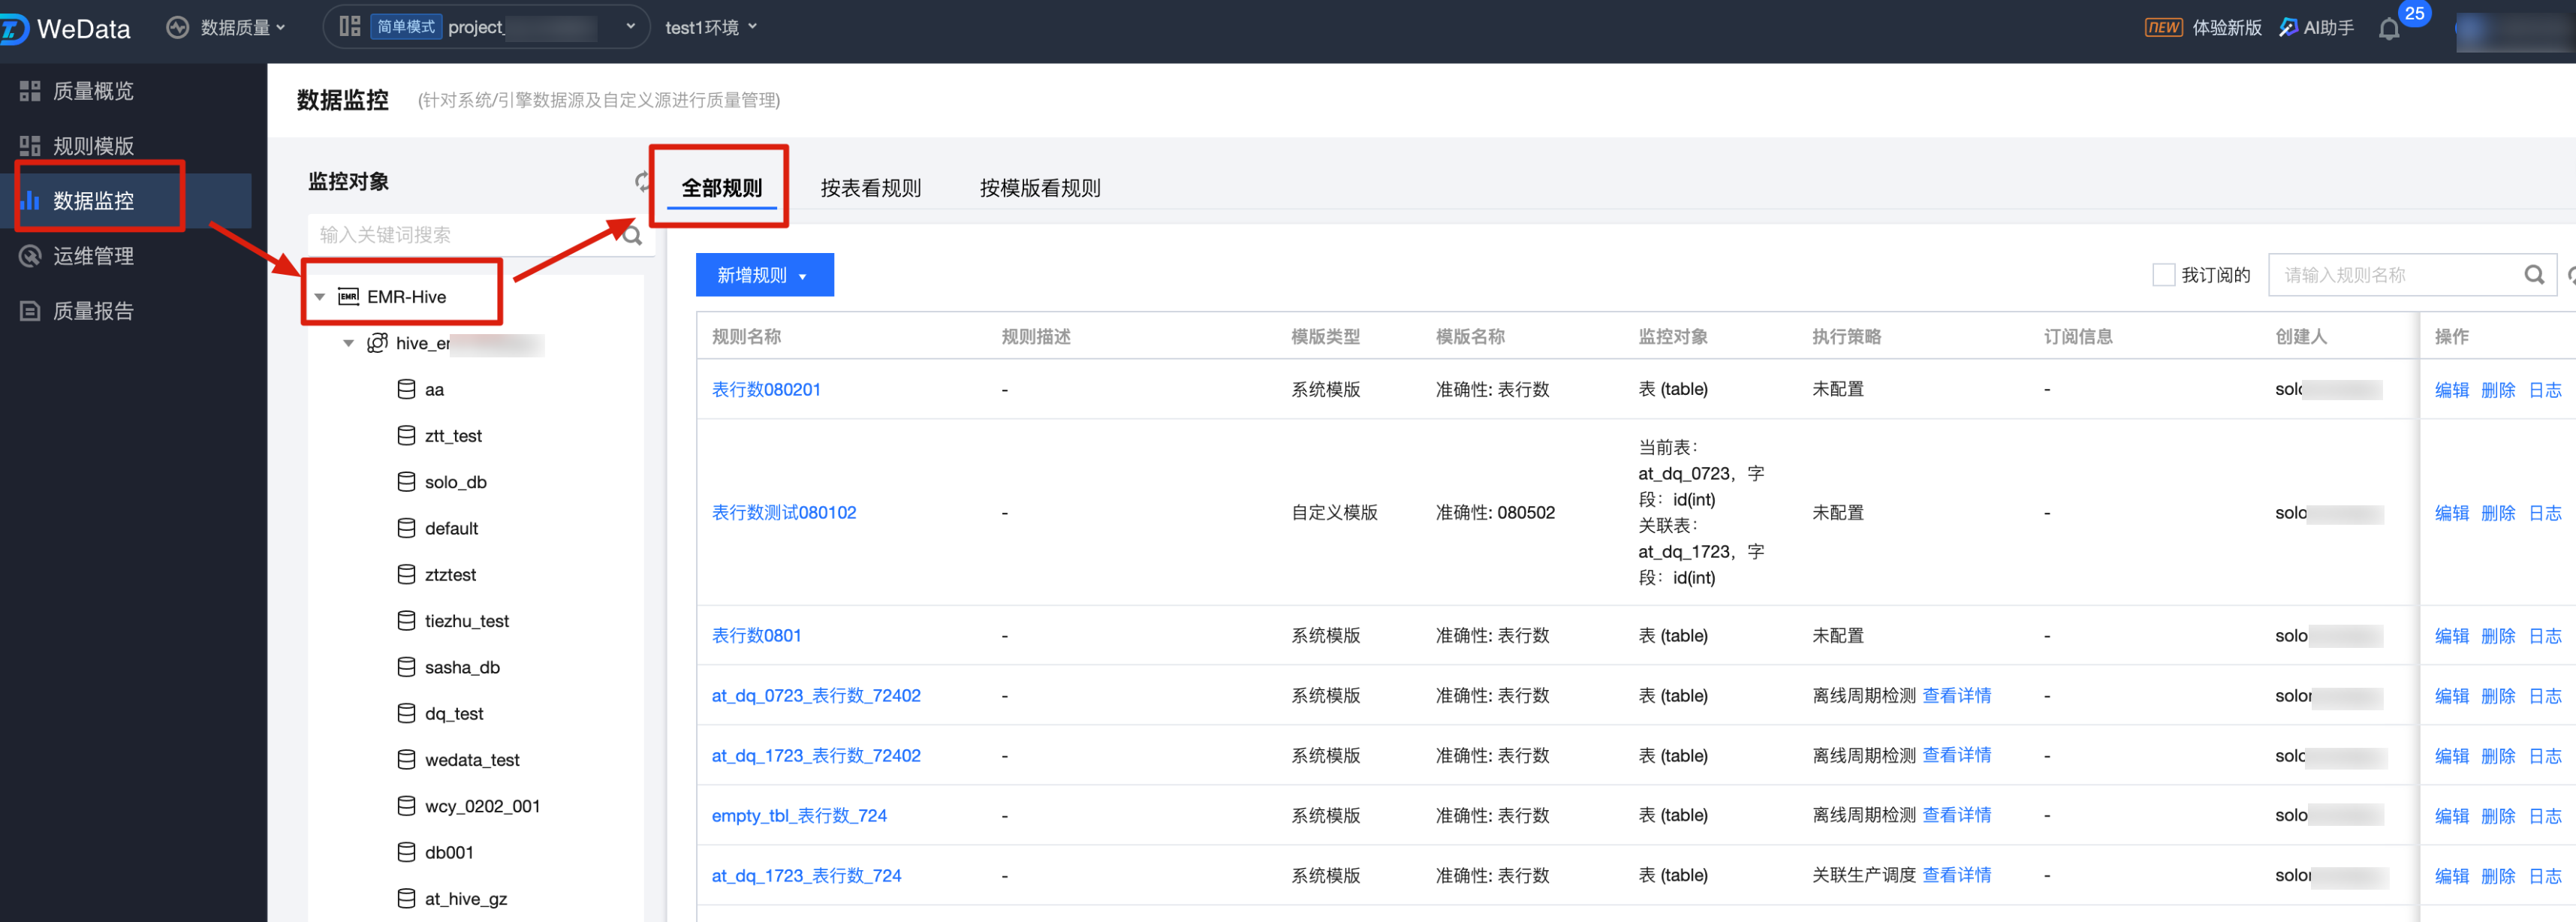Collapse the EMR-Hive tree node

coord(320,297)
